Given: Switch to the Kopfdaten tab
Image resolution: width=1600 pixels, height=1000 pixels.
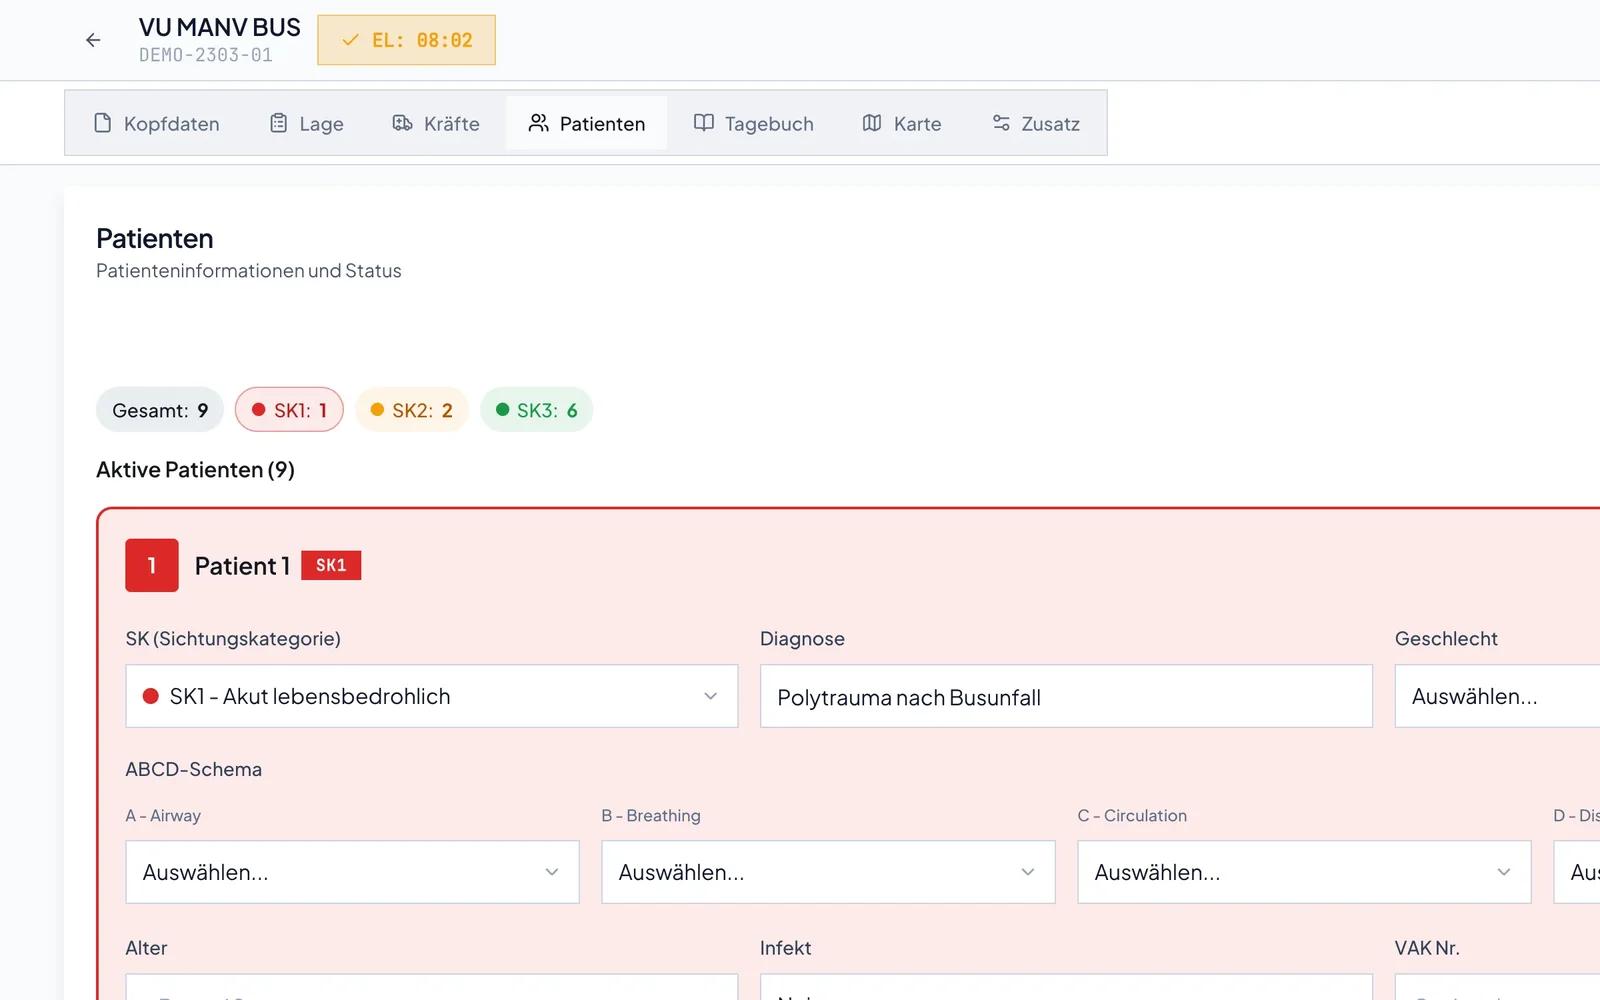Looking at the screenshot, I should coord(157,123).
